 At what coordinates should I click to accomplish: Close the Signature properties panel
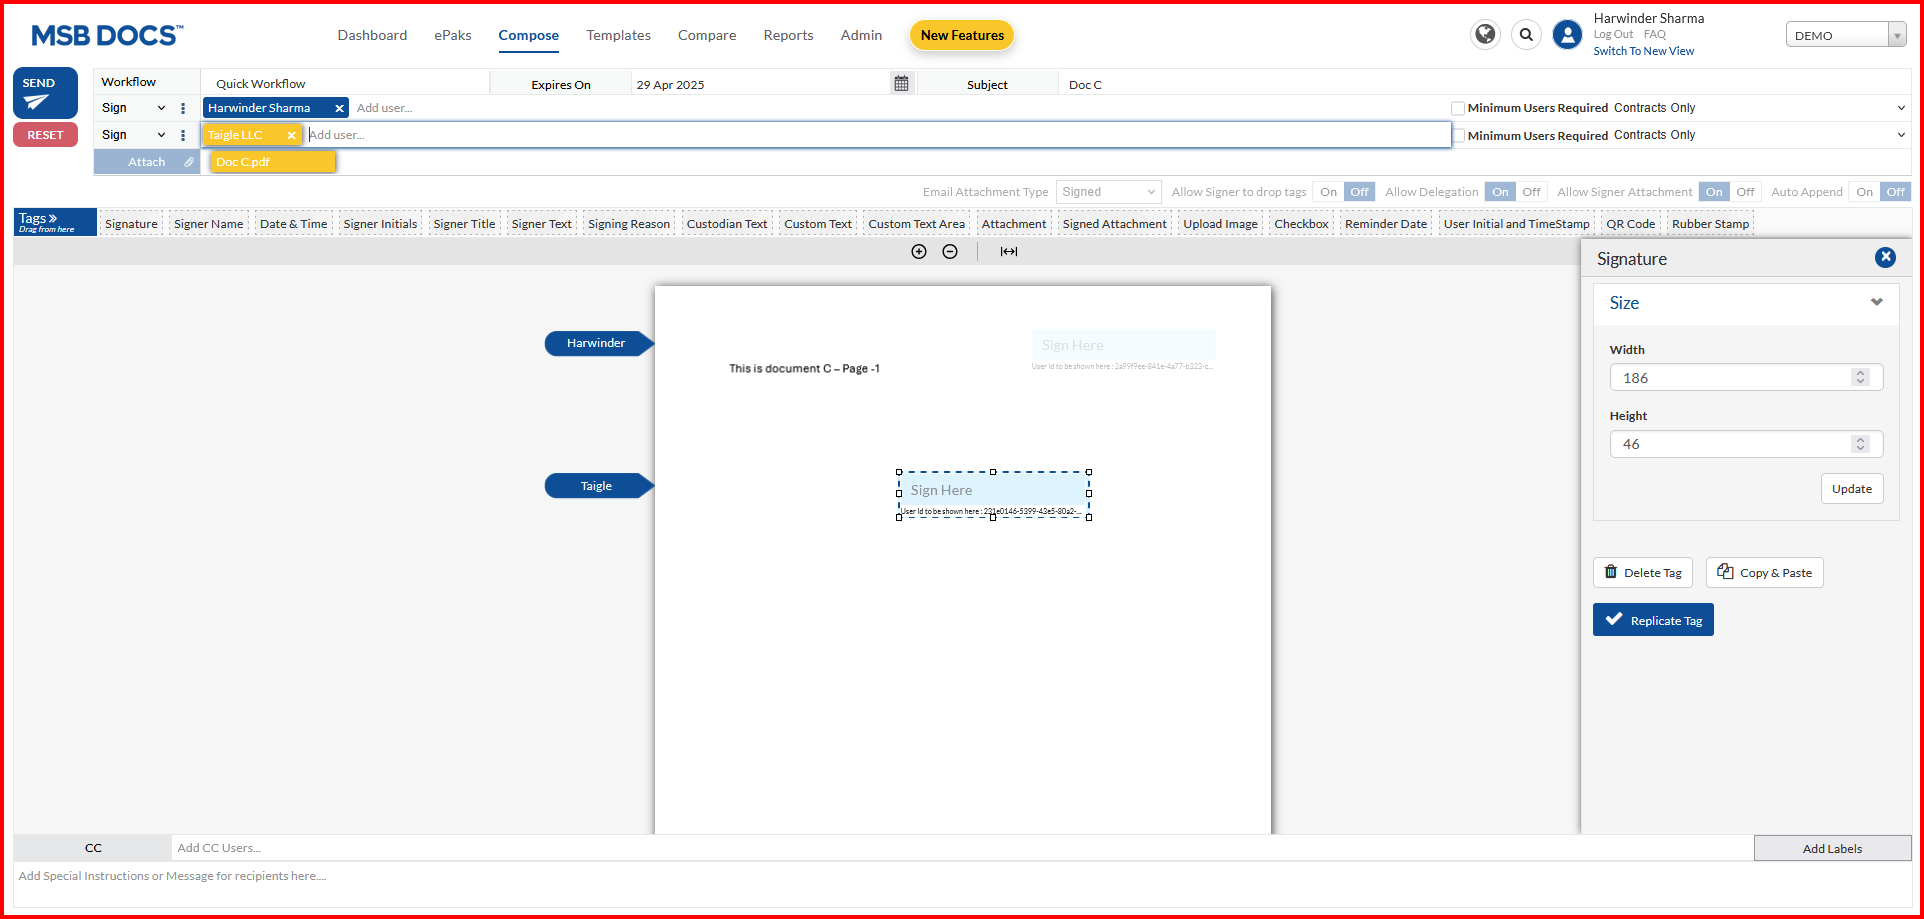coord(1885,258)
